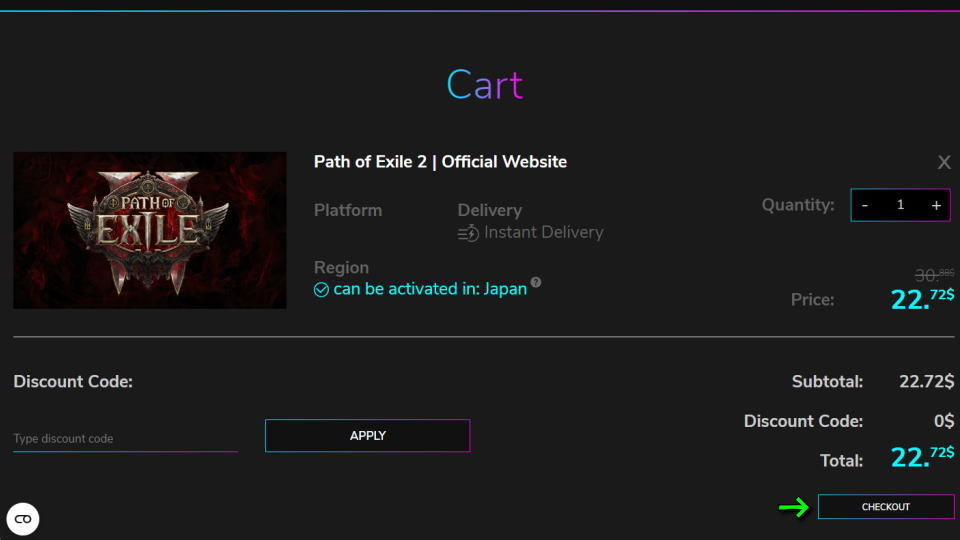Select the 'can be activated in: Japan' text
Screen dimensions: 960x540
pos(430,289)
